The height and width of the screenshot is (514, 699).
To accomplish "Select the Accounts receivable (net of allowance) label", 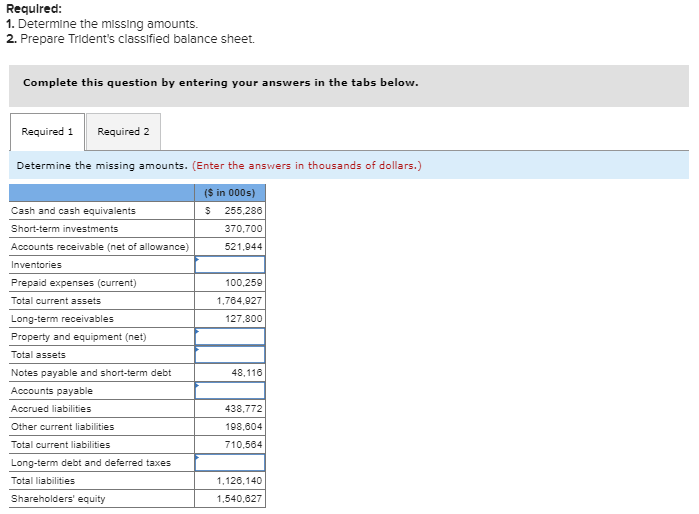I will tap(100, 247).
